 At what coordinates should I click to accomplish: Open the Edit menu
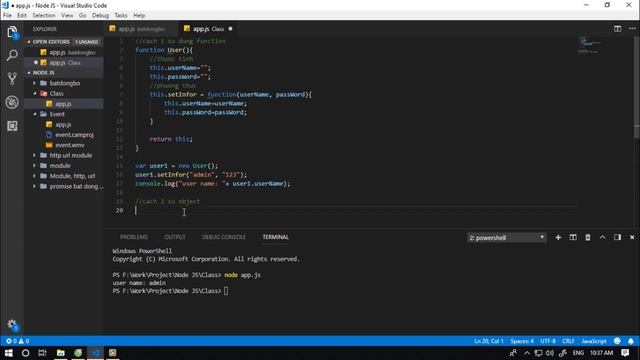coord(22,15)
